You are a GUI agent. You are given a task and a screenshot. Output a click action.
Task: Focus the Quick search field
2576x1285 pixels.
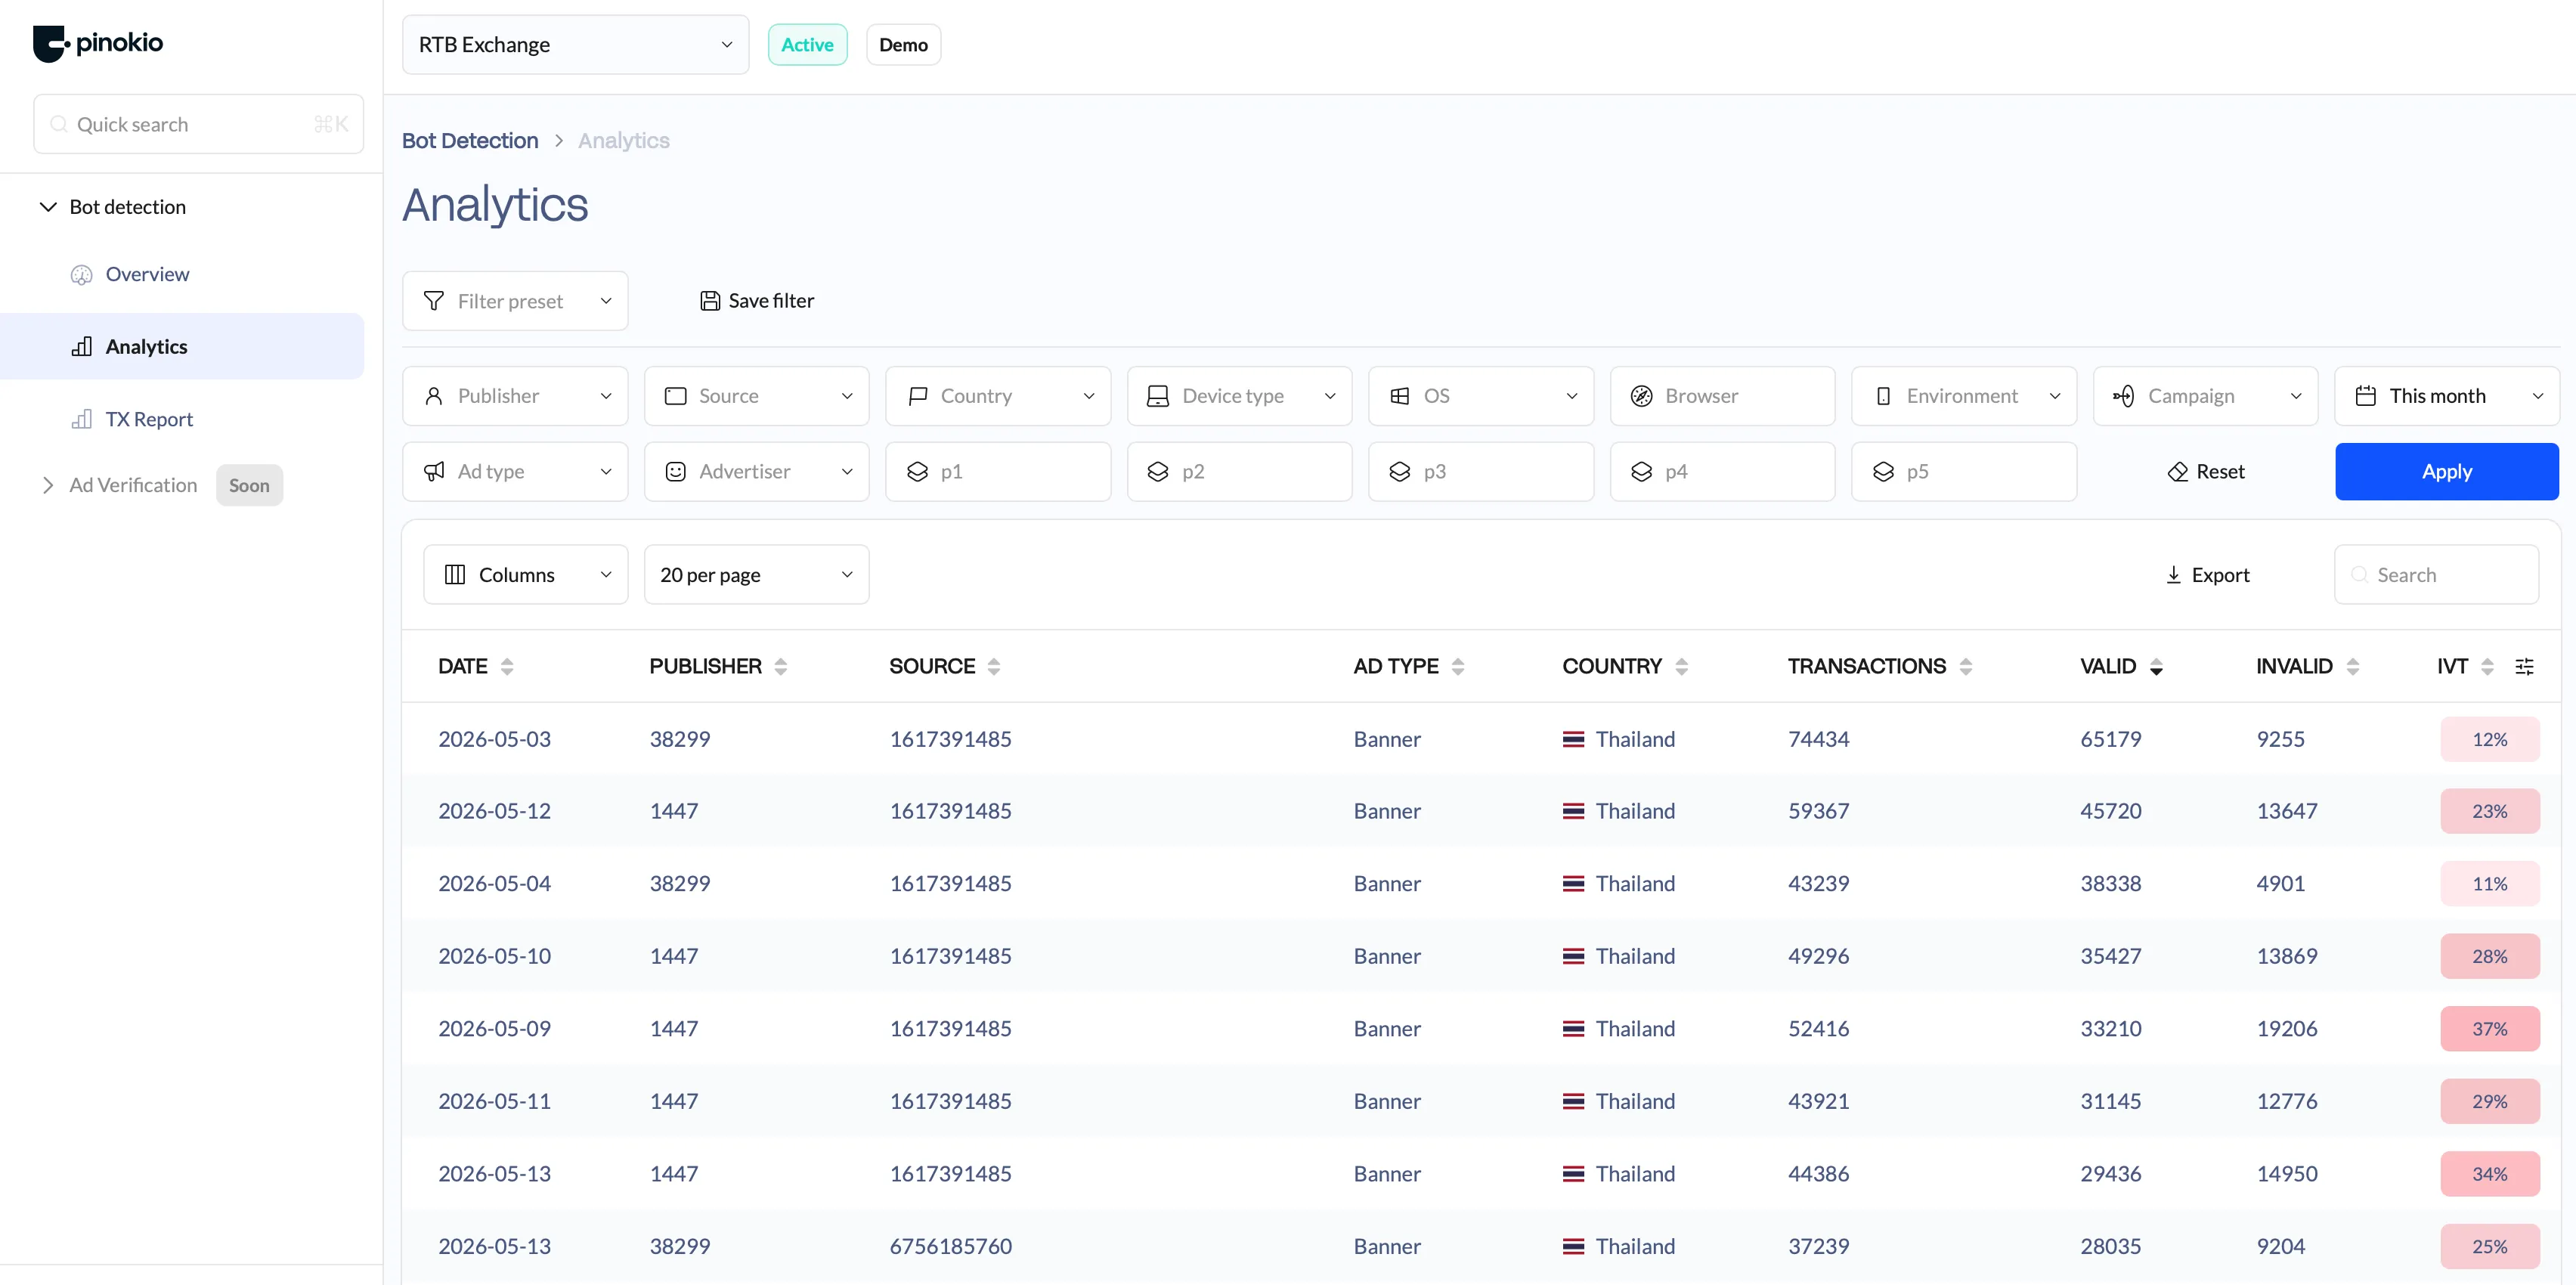coord(198,124)
